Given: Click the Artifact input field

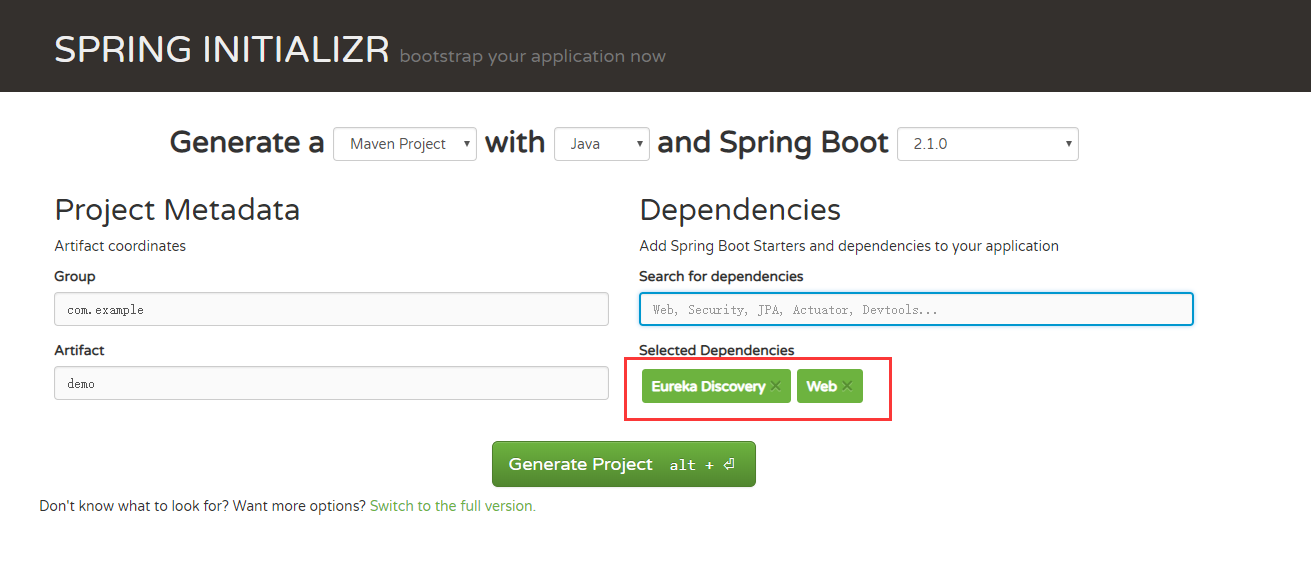Looking at the screenshot, I should click(x=331, y=383).
